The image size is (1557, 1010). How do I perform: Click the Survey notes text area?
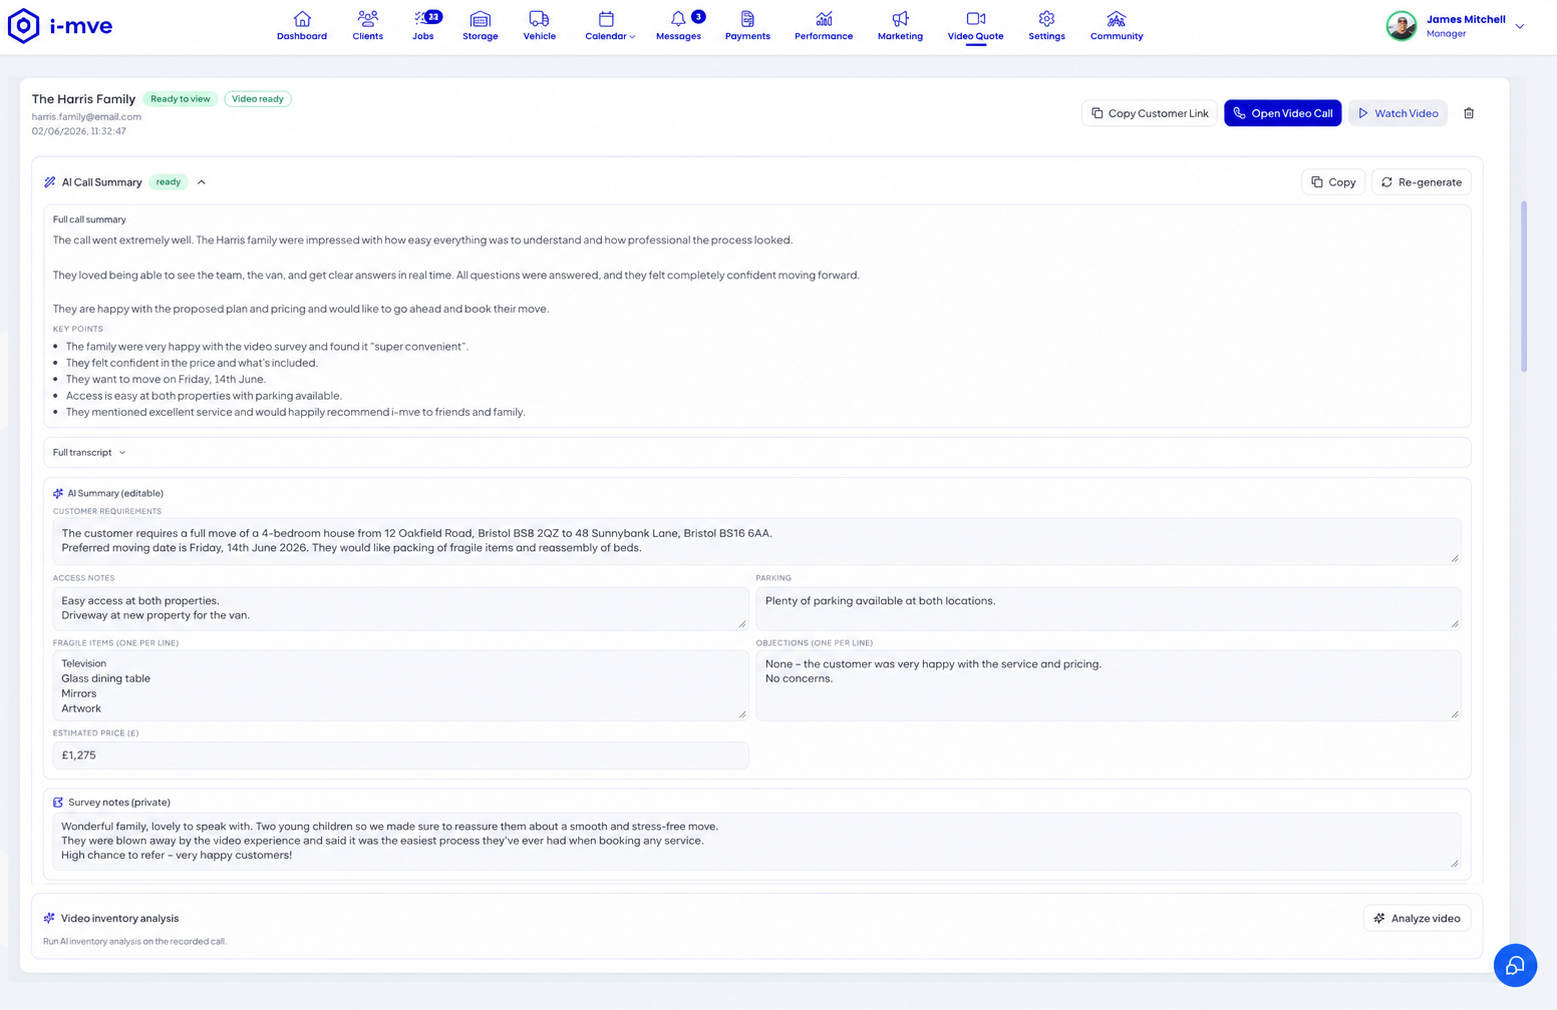(757, 841)
